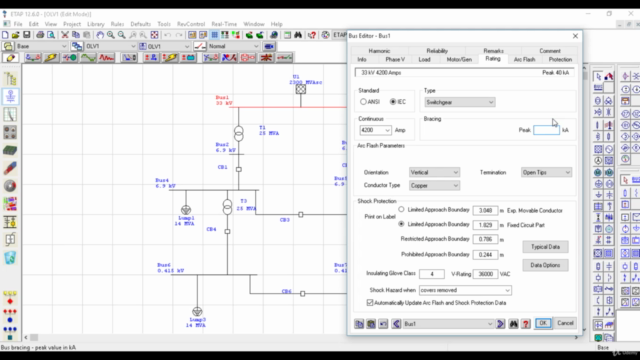
Task: Click the Data Options button
Action: (x=545, y=265)
